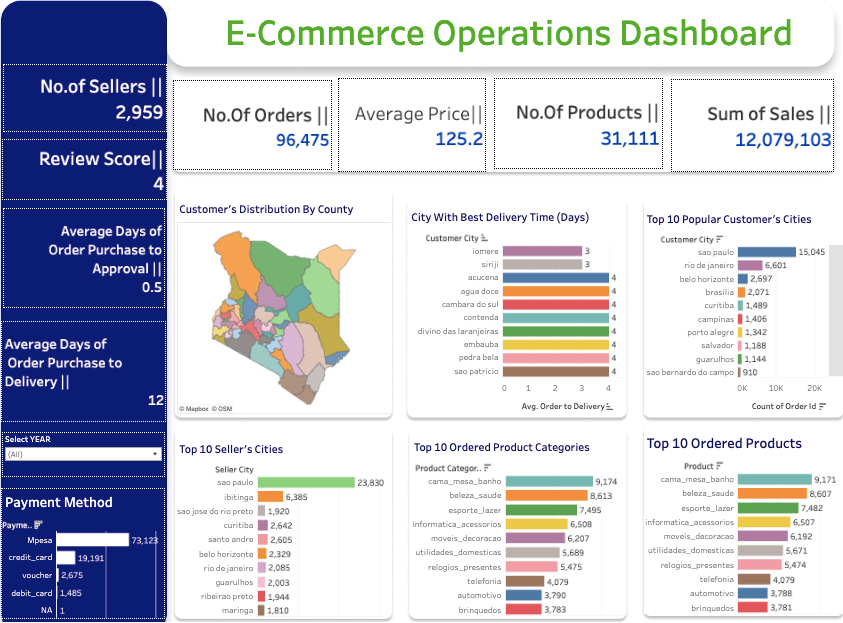Click the sort icon beside Customer City in Top 10 Popular Customer's Cities
The height and width of the screenshot is (623, 843).
coord(719,240)
